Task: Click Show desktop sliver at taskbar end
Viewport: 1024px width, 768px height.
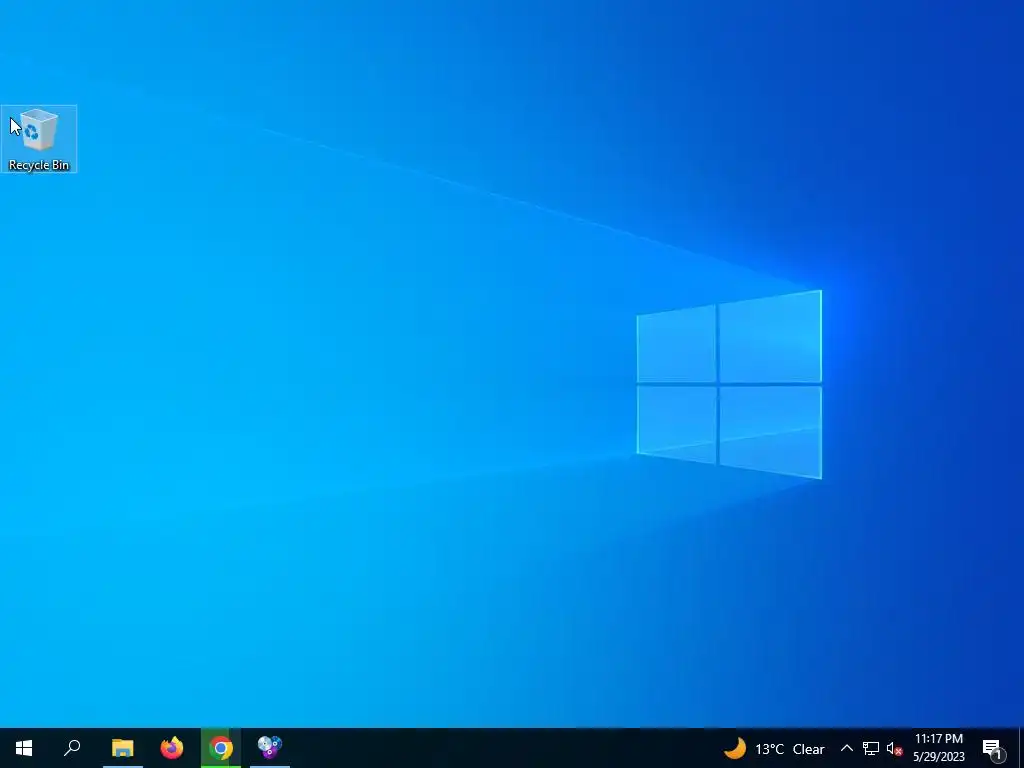Action: [1020, 748]
